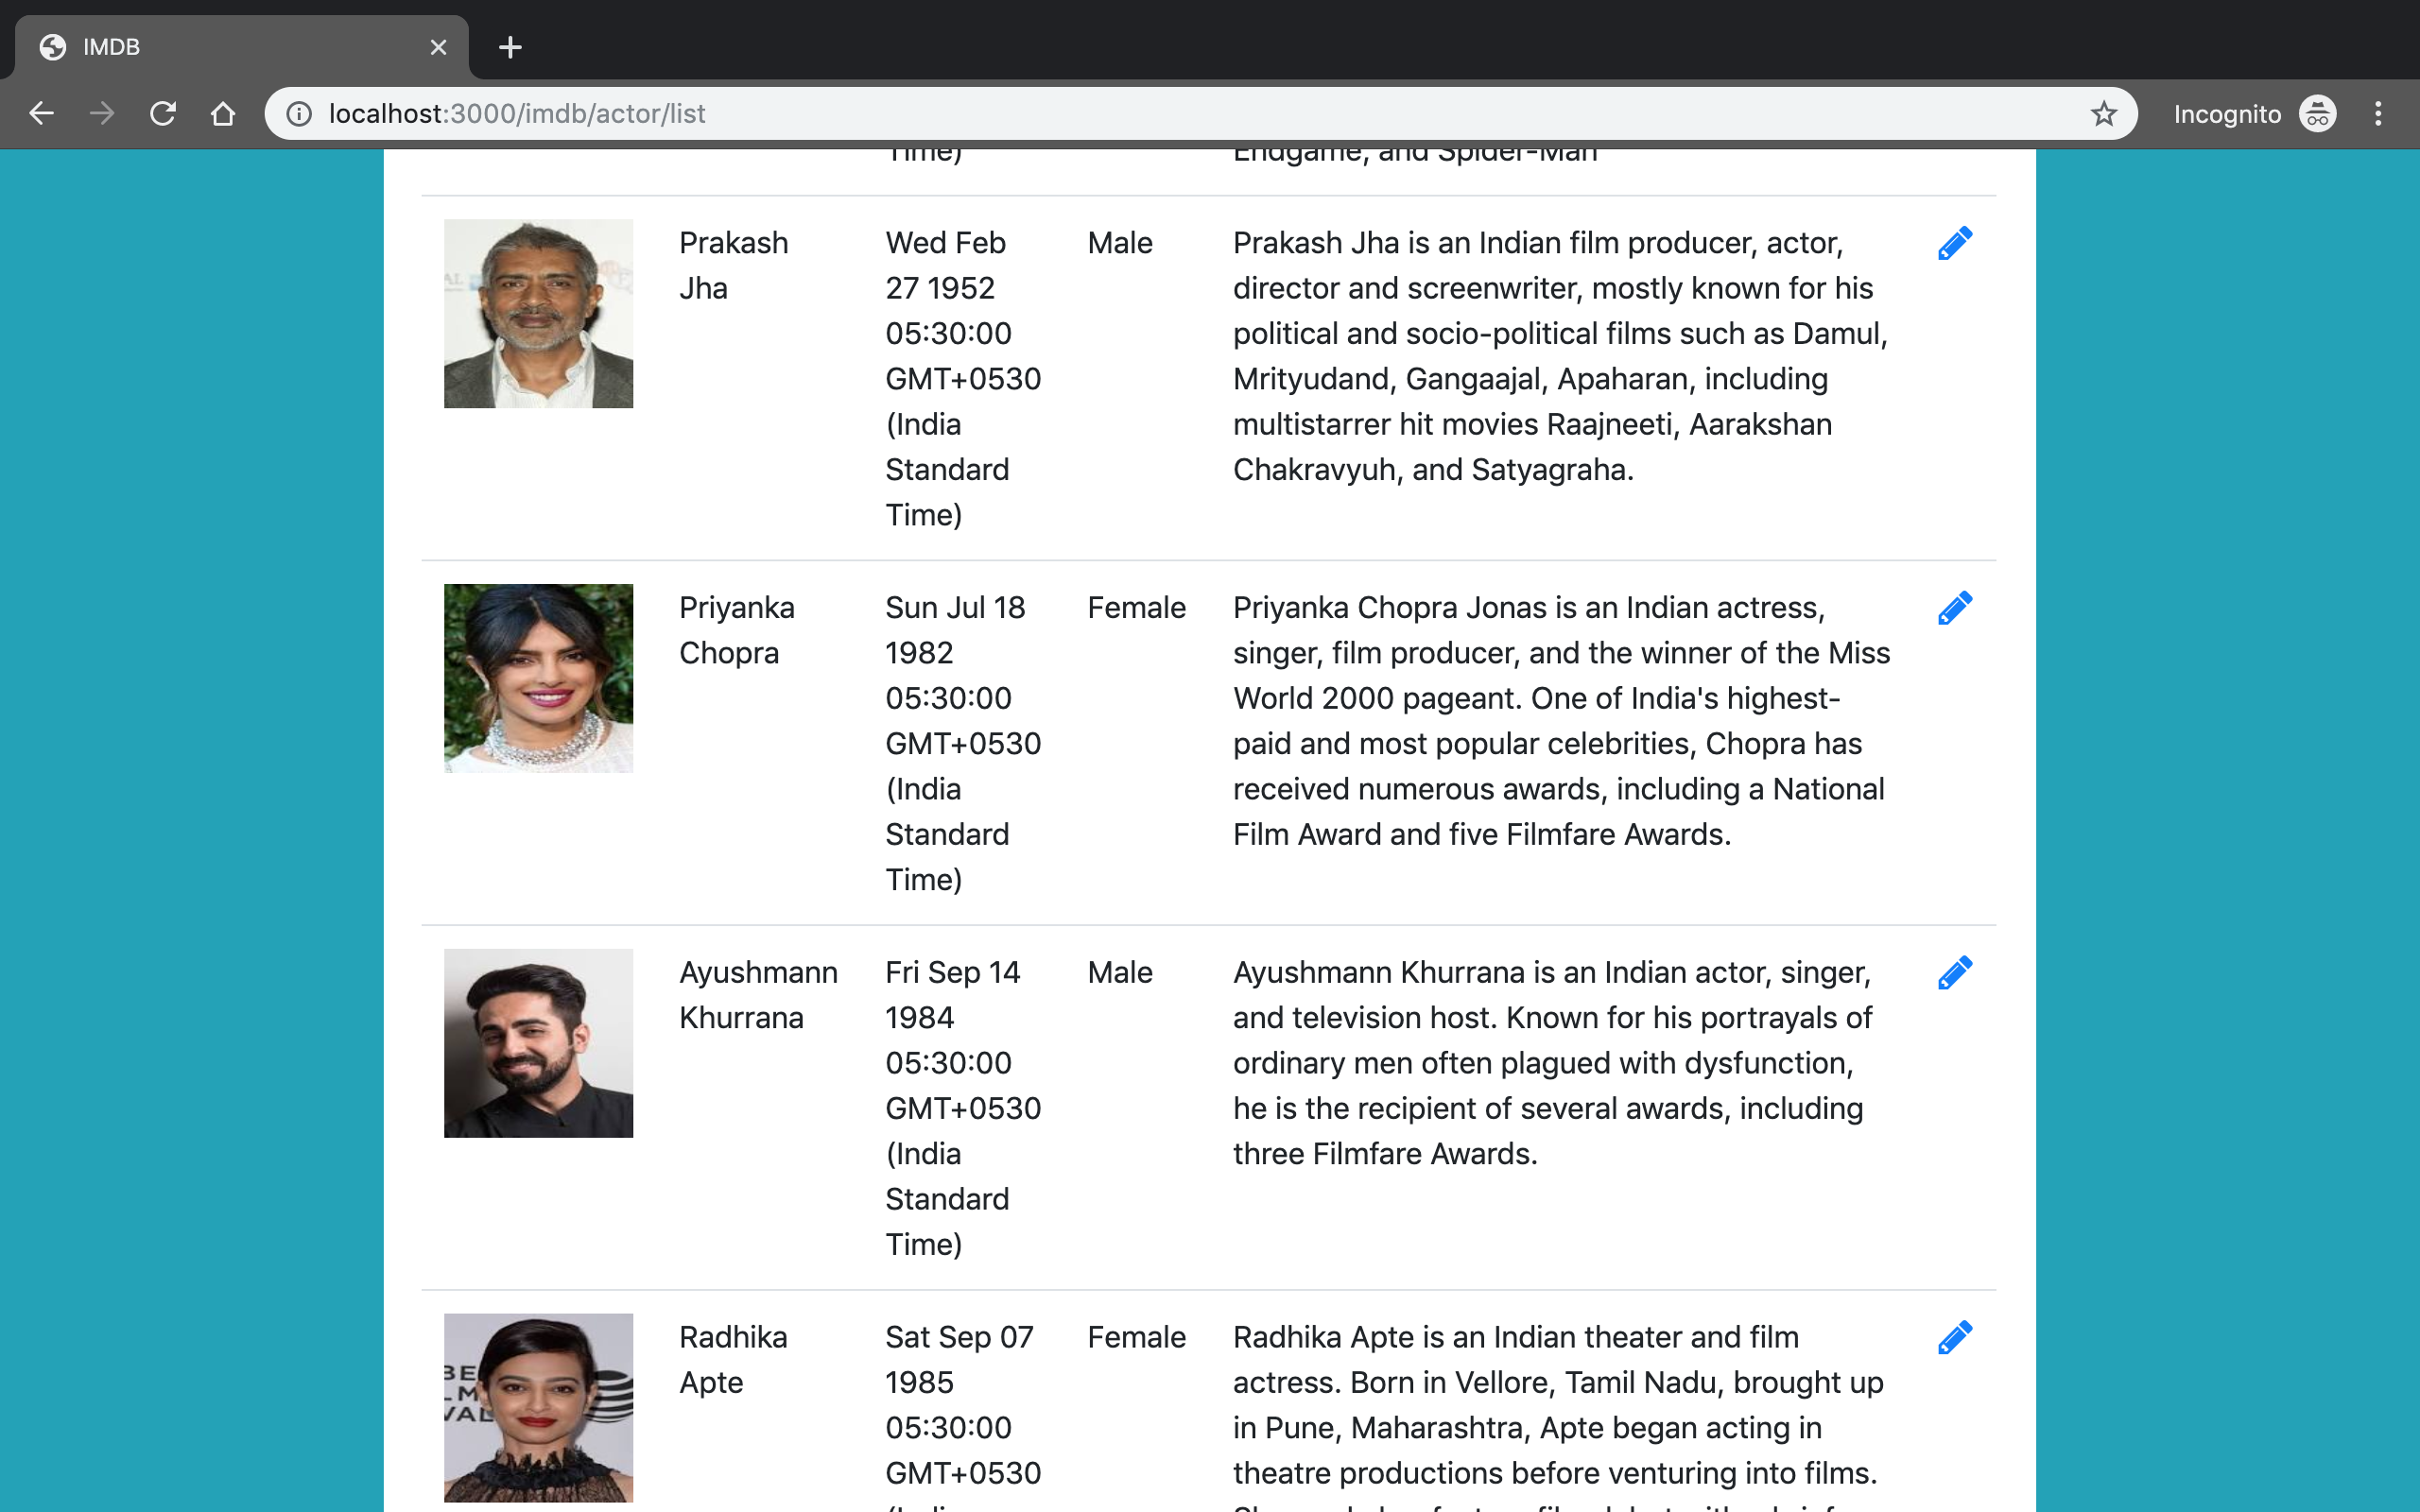Viewport: 2420px width, 1512px height.
Task: Open a new browser tab
Action: click(510, 47)
